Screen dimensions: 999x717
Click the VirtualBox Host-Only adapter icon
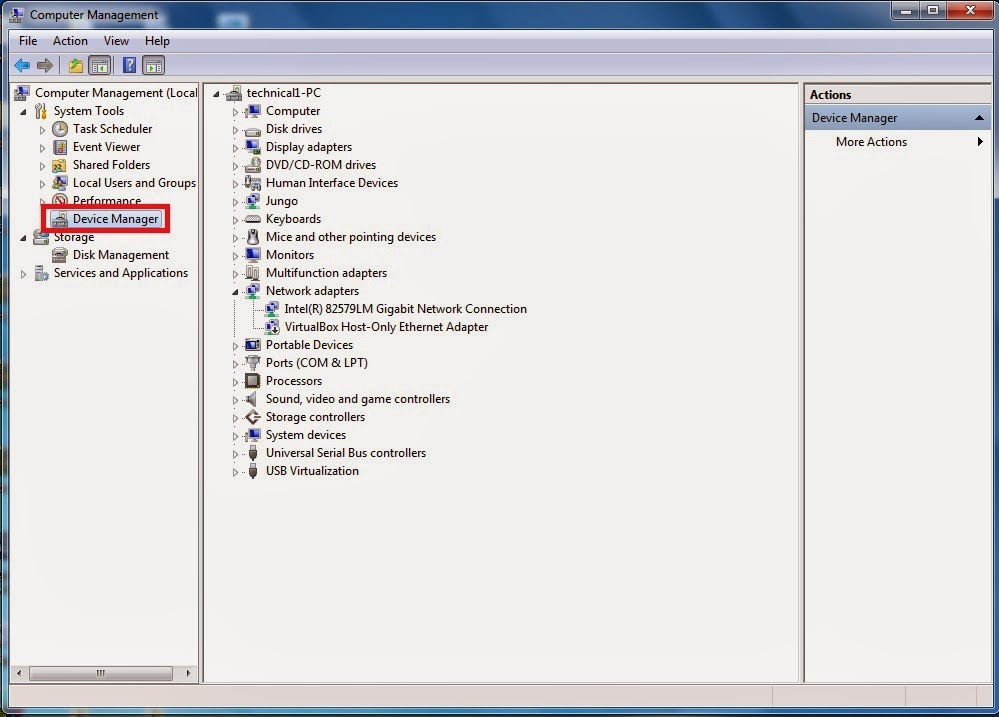coord(272,327)
